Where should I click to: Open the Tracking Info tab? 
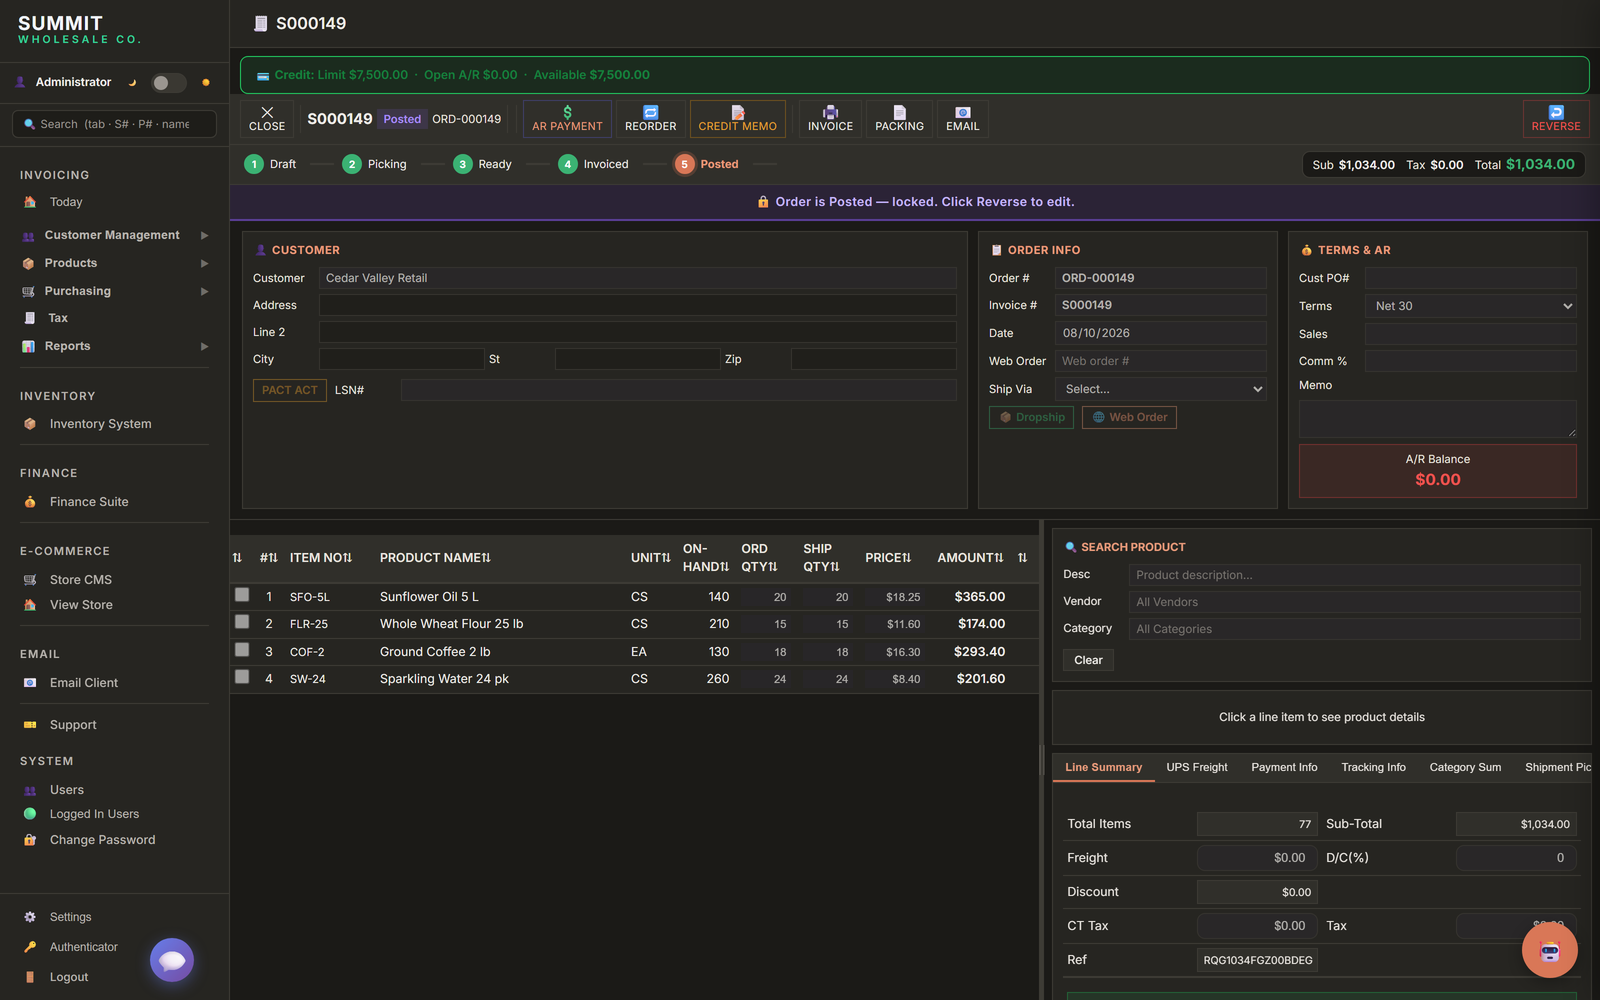tap(1373, 767)
